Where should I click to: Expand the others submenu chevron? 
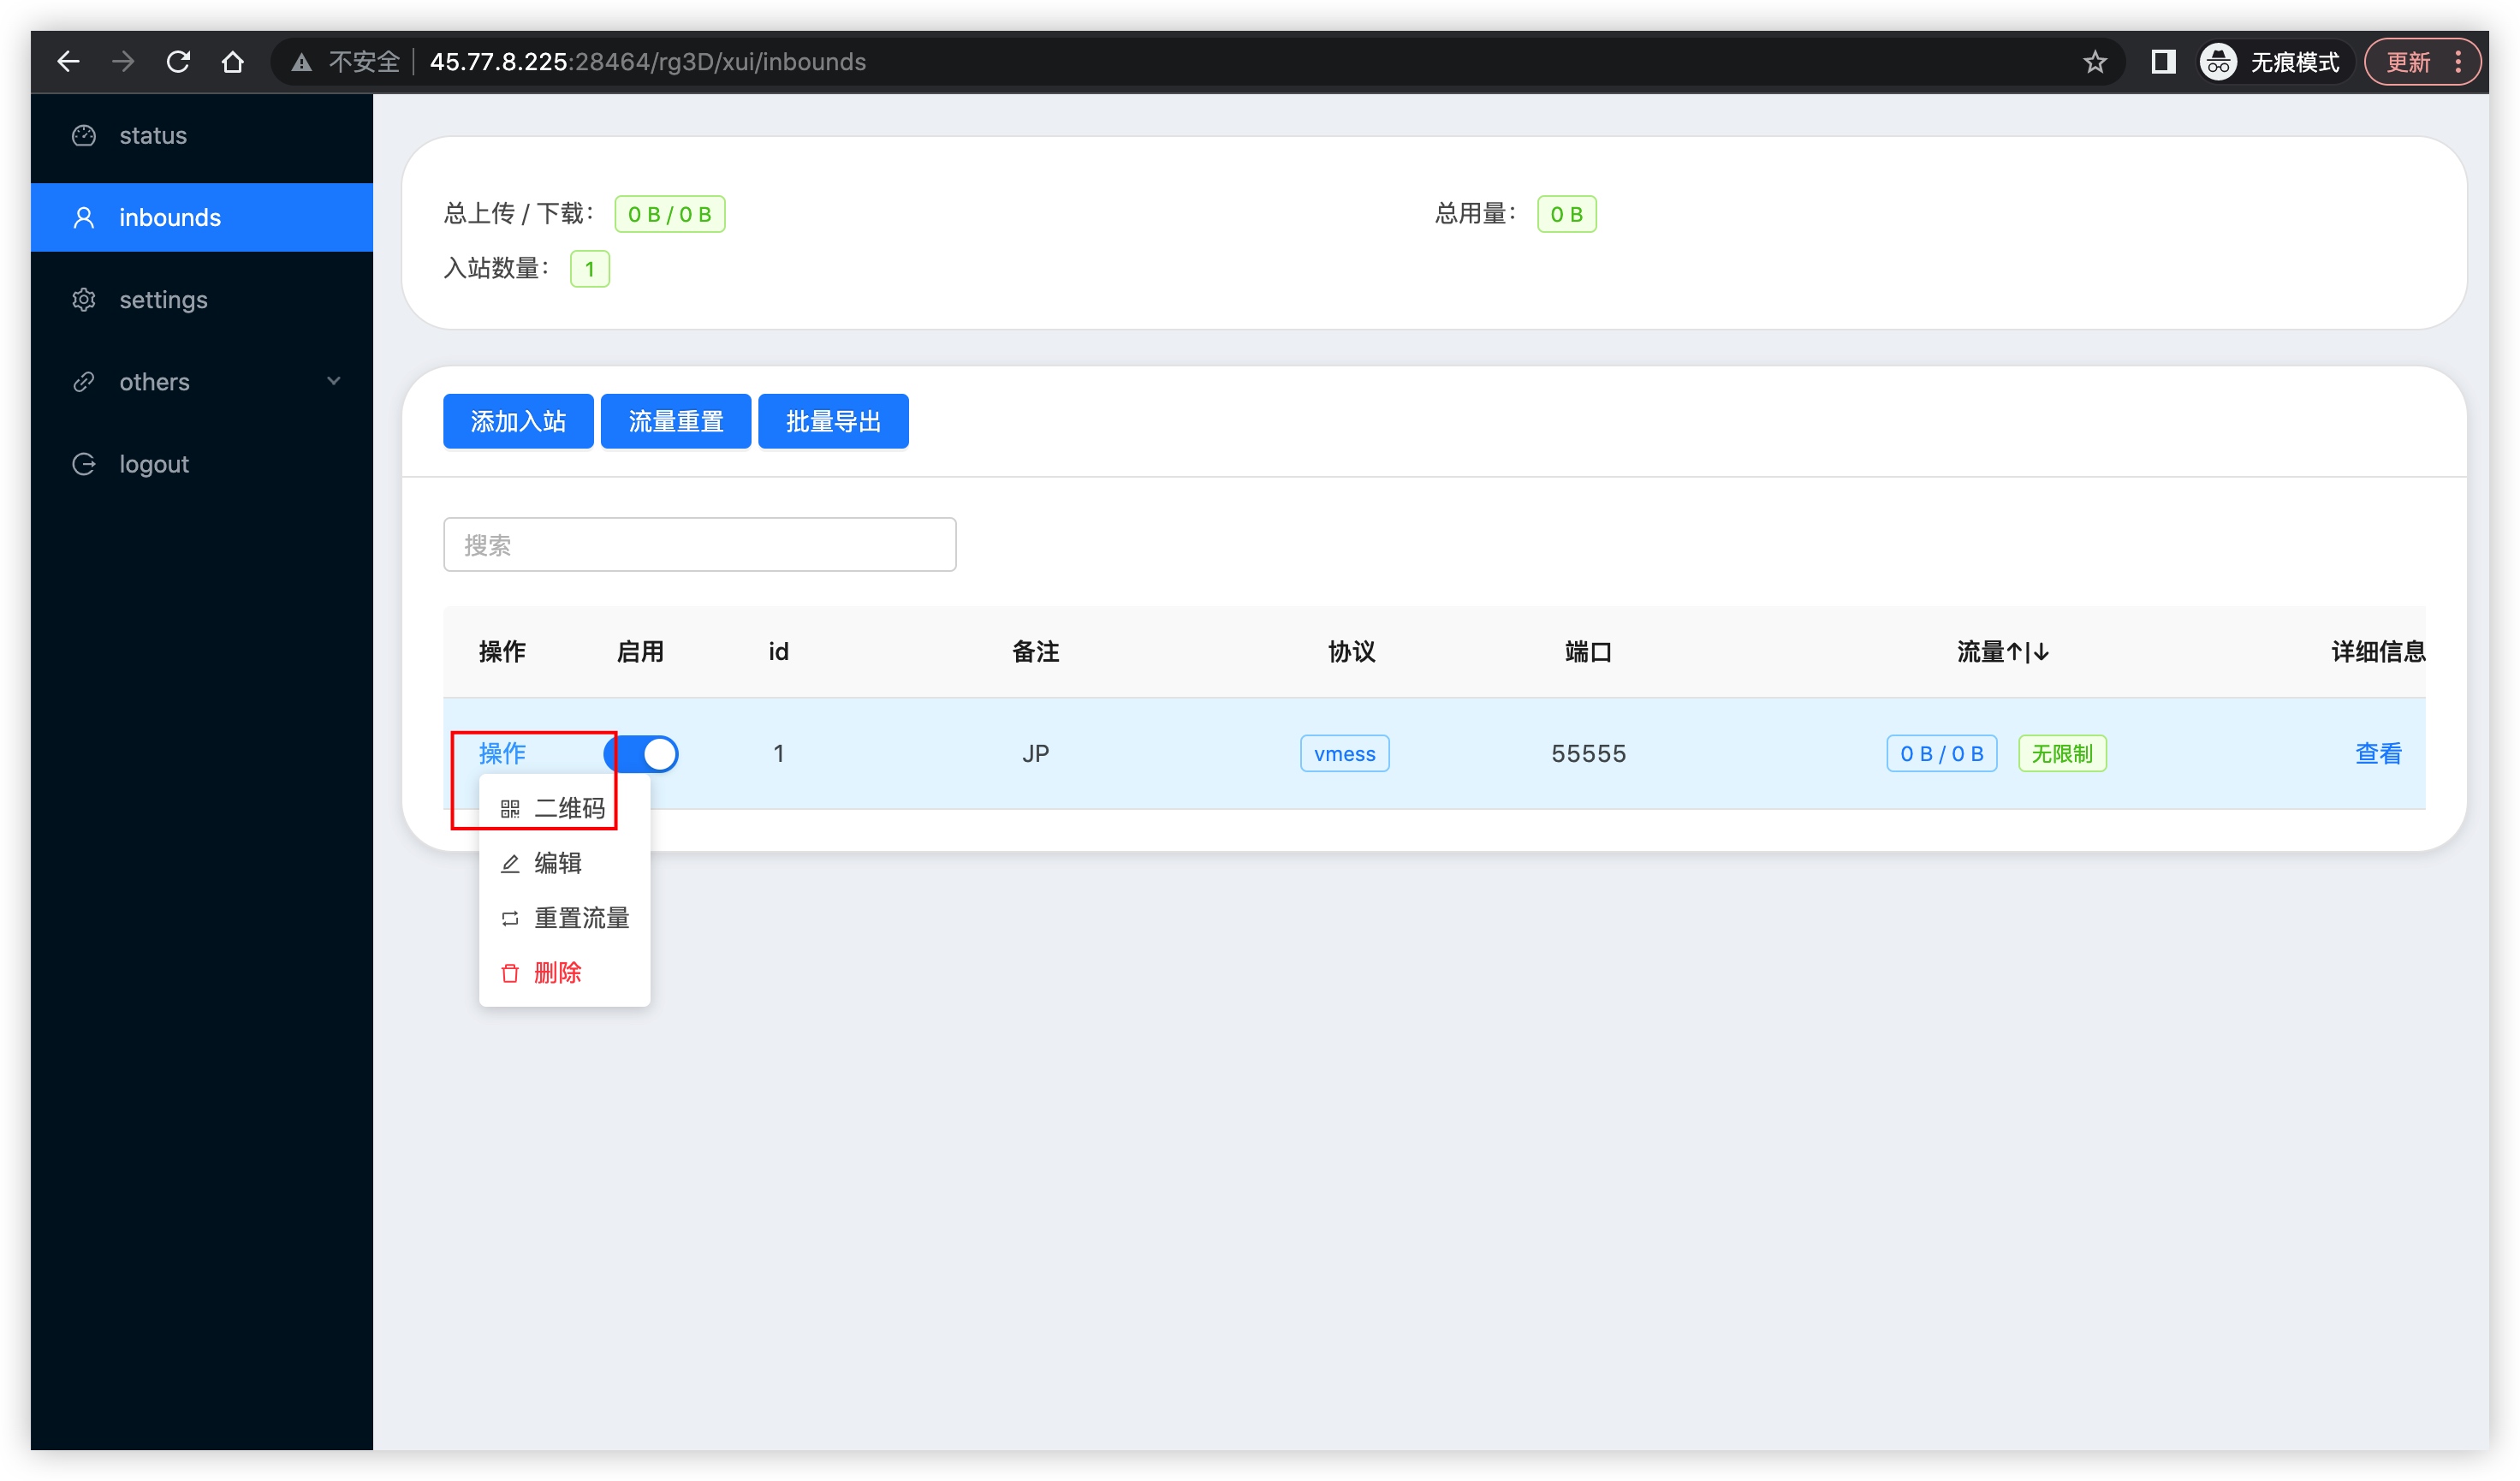(x=334, y=381)
